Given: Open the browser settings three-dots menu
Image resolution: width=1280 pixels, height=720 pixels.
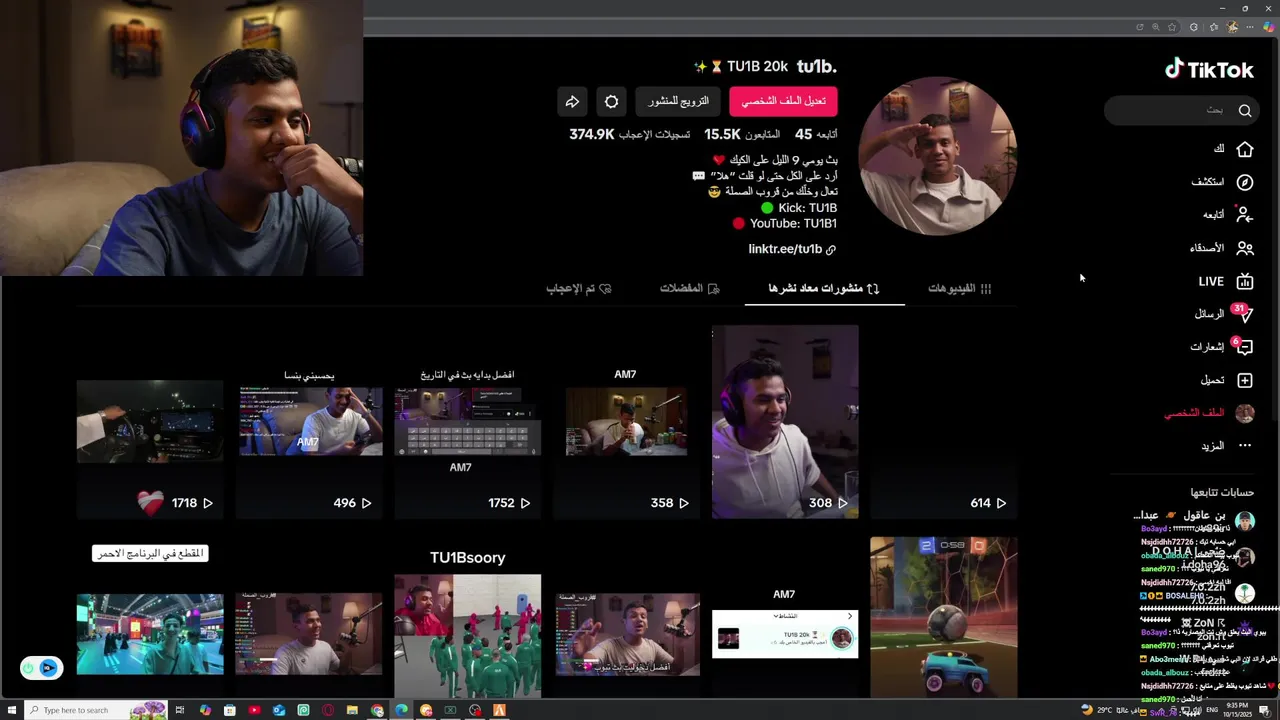Looking at the screenshot, I should pyautogui.click(x=1250, y=27).
